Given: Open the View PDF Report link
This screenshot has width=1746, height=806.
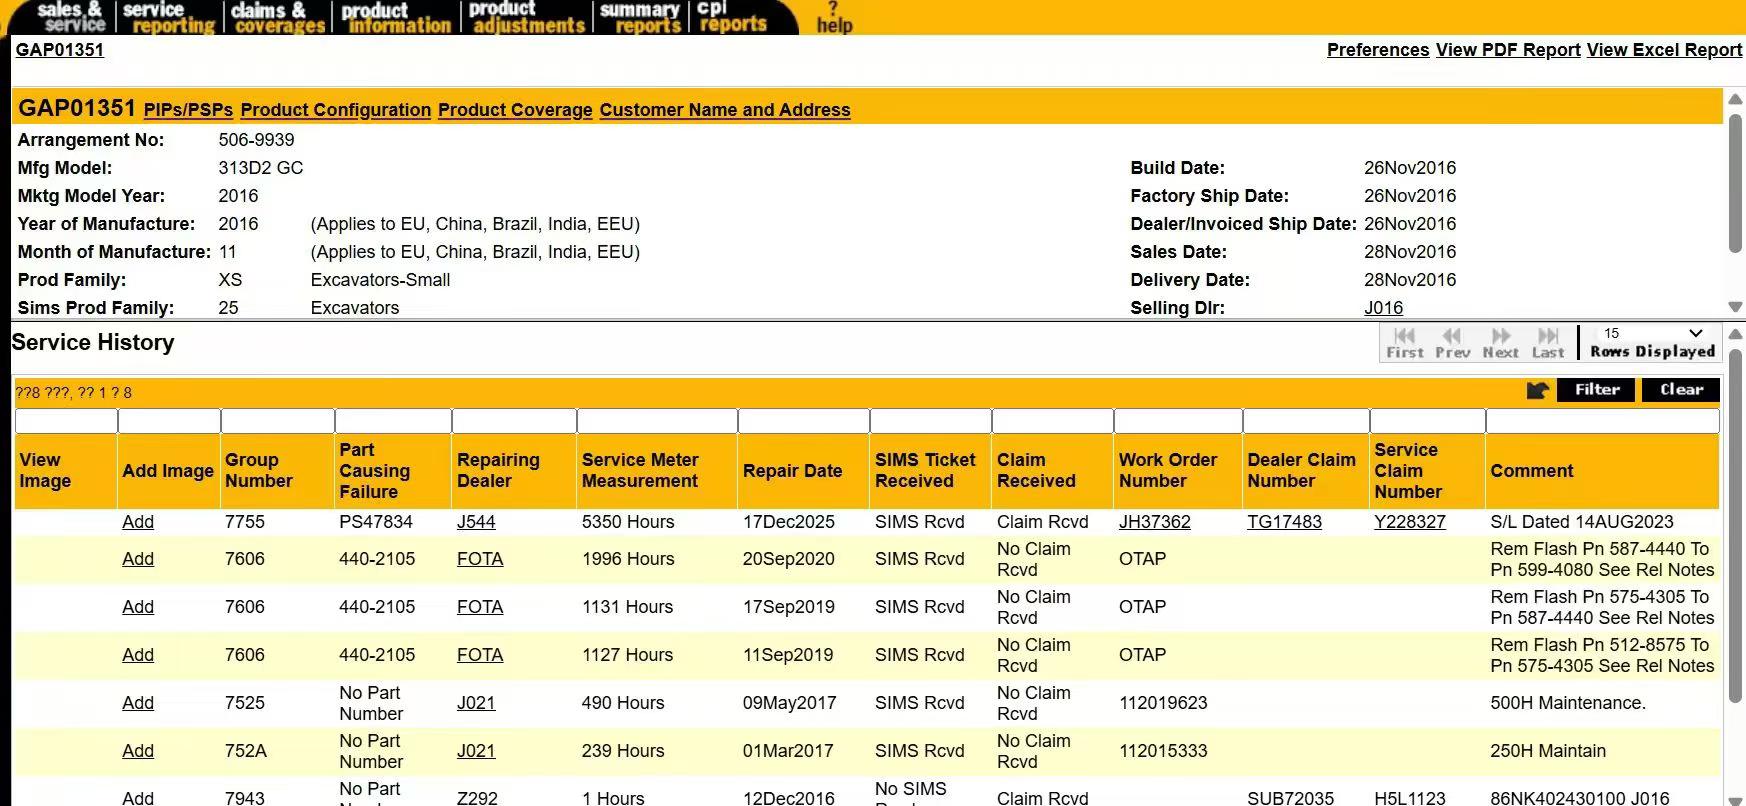Looking at the screenshot, I should (1507, 50).
